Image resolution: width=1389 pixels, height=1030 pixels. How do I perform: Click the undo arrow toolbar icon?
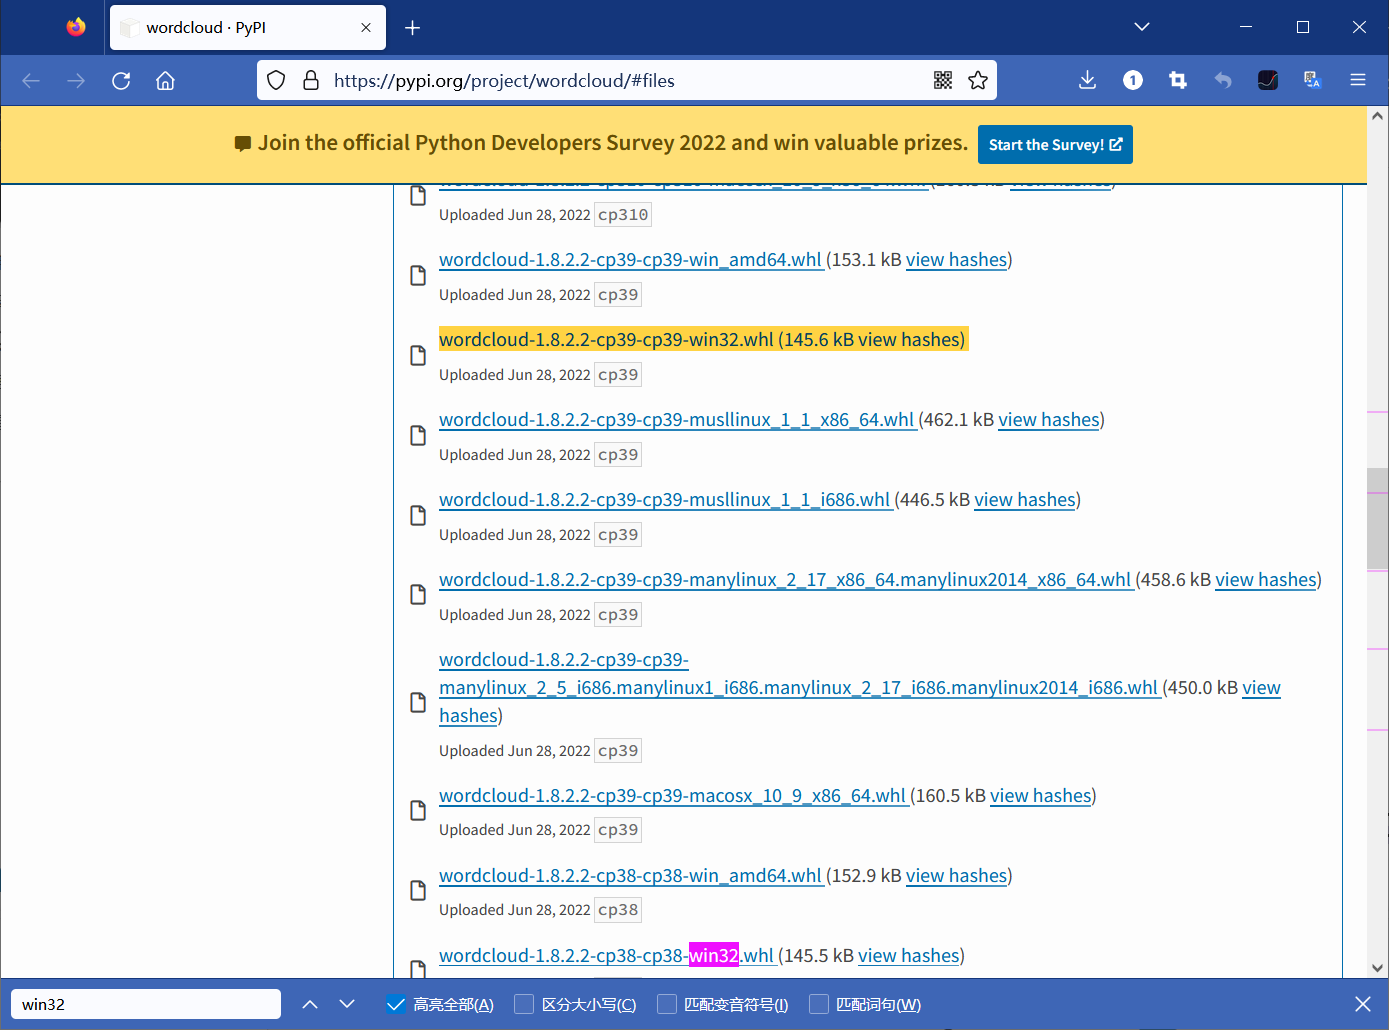(1223, 81)
